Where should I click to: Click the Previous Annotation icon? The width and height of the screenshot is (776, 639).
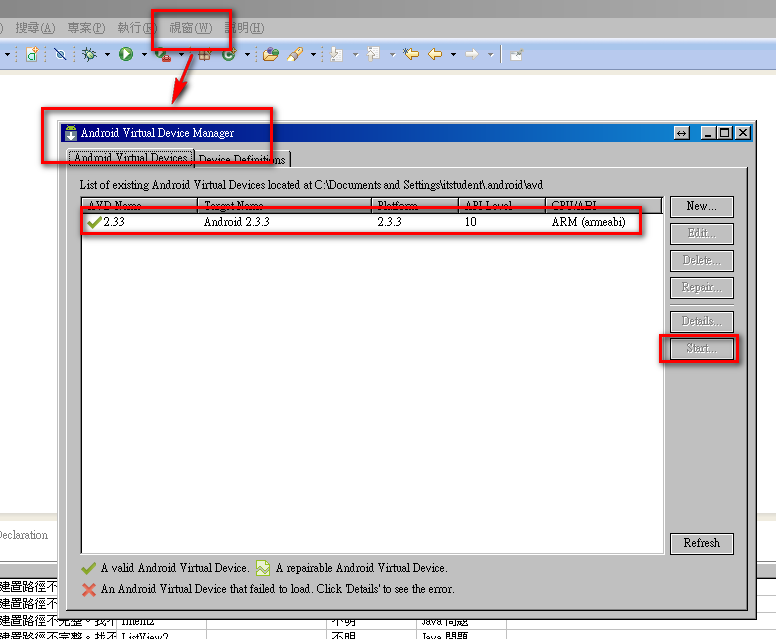tap(374, 54)
